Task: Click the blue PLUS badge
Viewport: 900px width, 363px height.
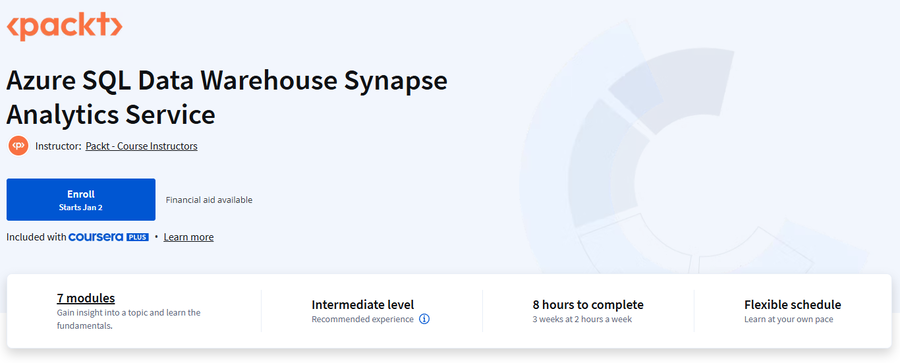Action: [x=137, y=237]
